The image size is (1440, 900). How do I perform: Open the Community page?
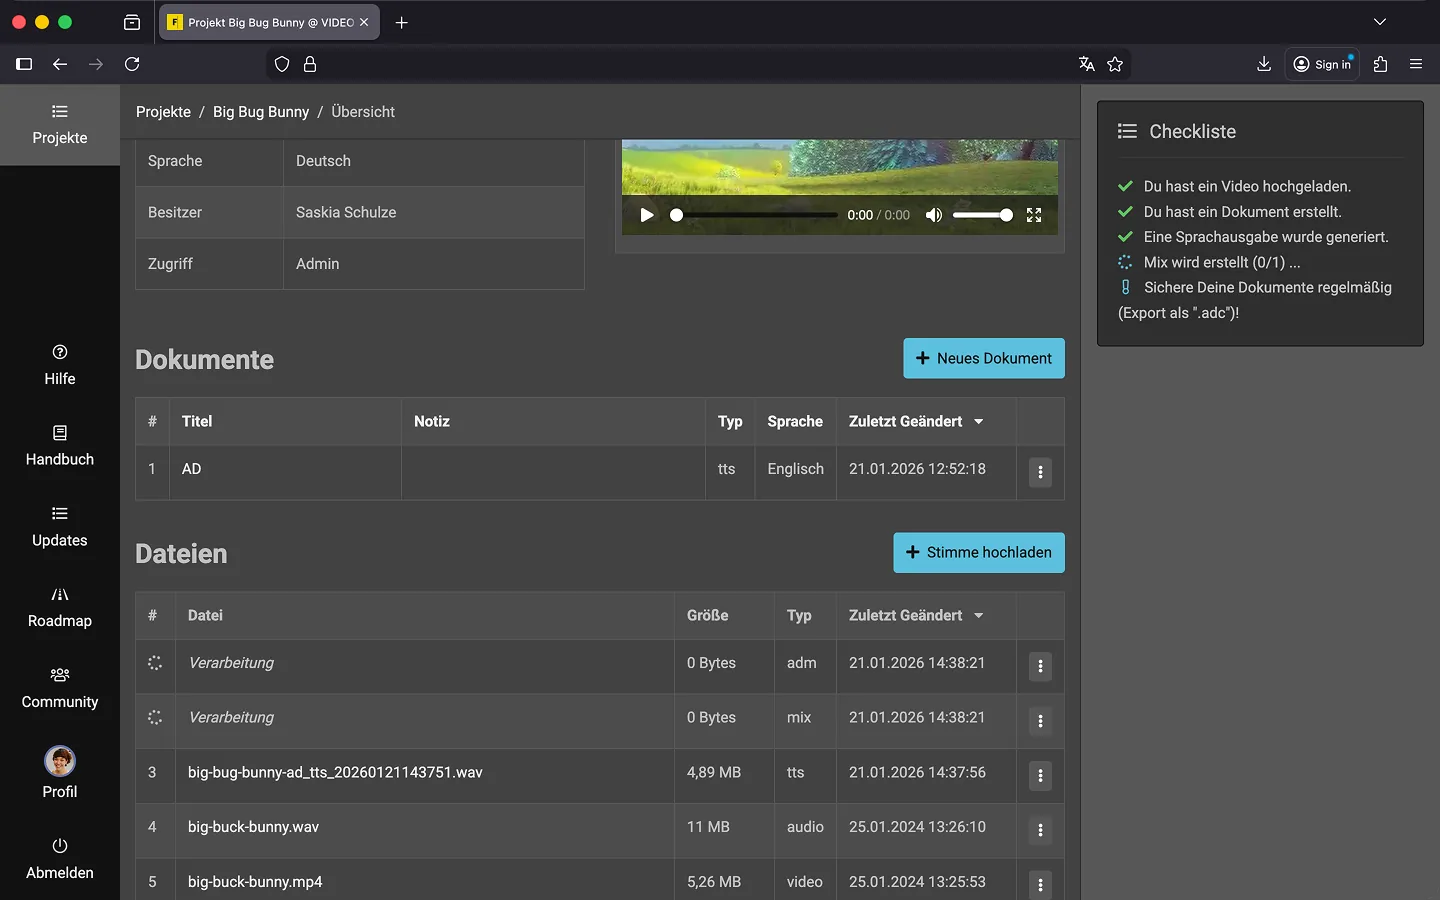[x=60, y=688]
